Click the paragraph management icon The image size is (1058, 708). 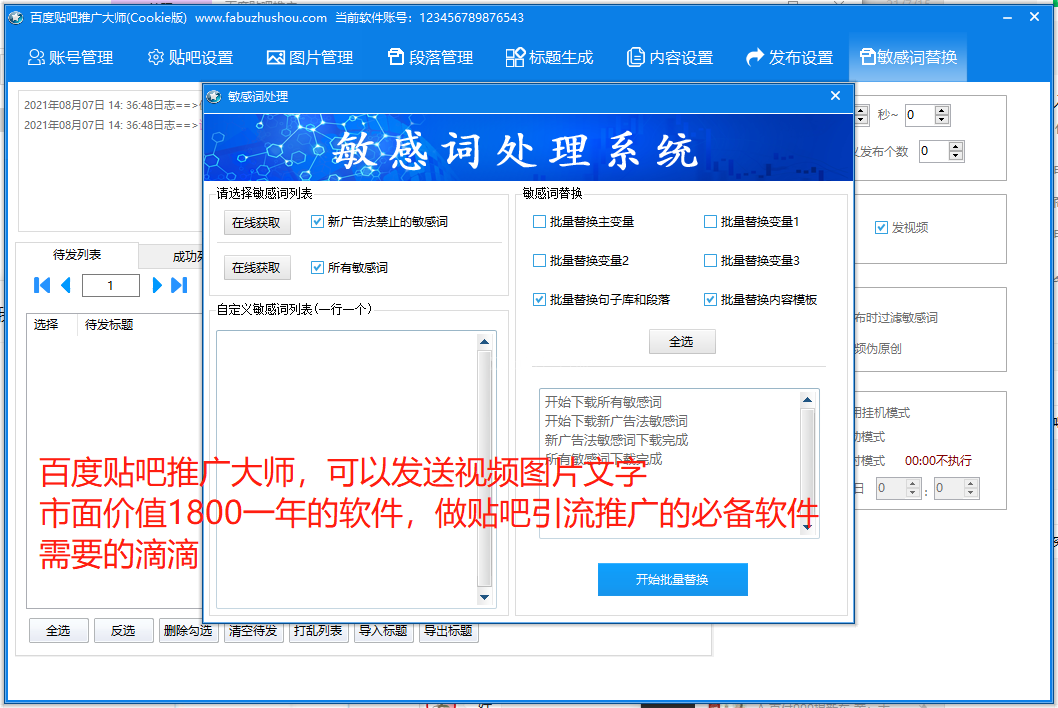[x=396, y=57]
